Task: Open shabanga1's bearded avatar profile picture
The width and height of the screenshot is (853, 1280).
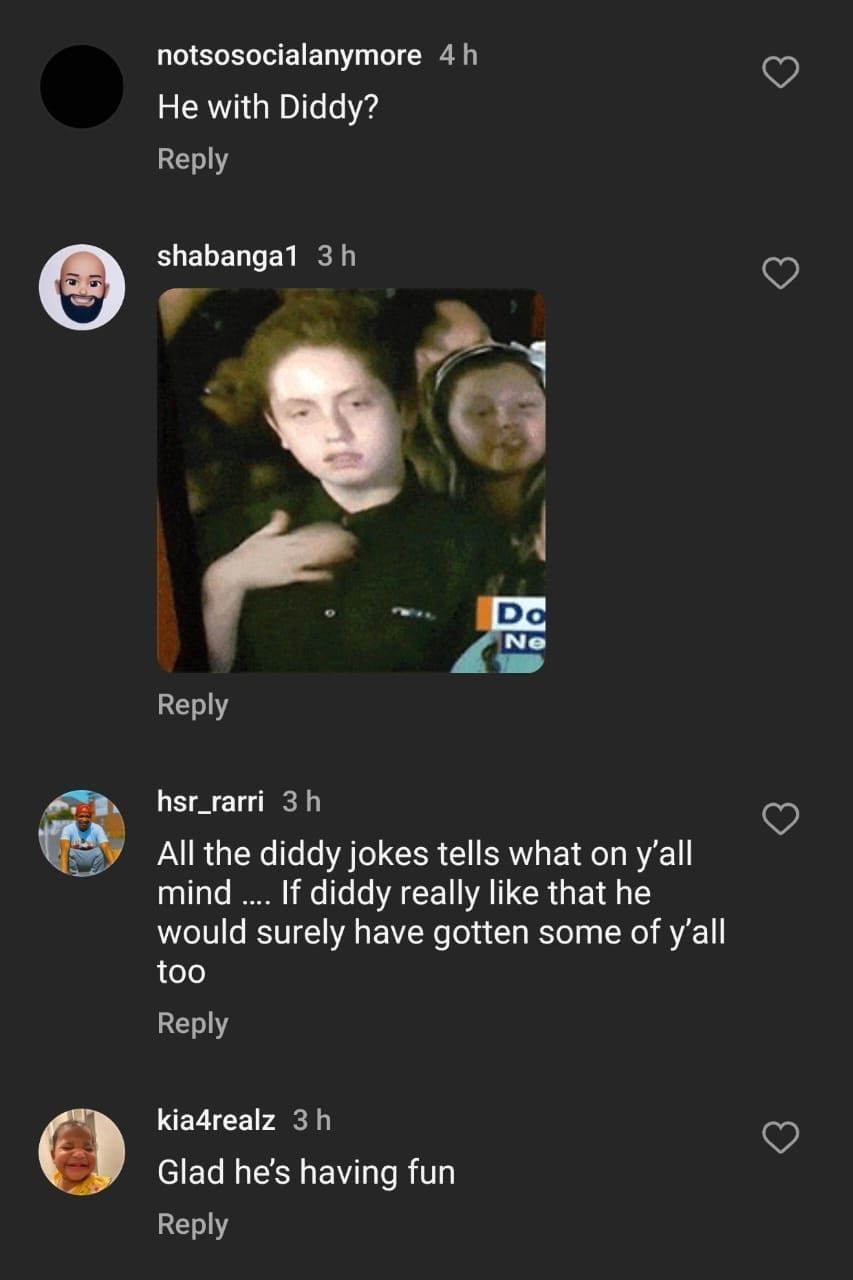Action: pyautogui.click(x=82, y=287)
